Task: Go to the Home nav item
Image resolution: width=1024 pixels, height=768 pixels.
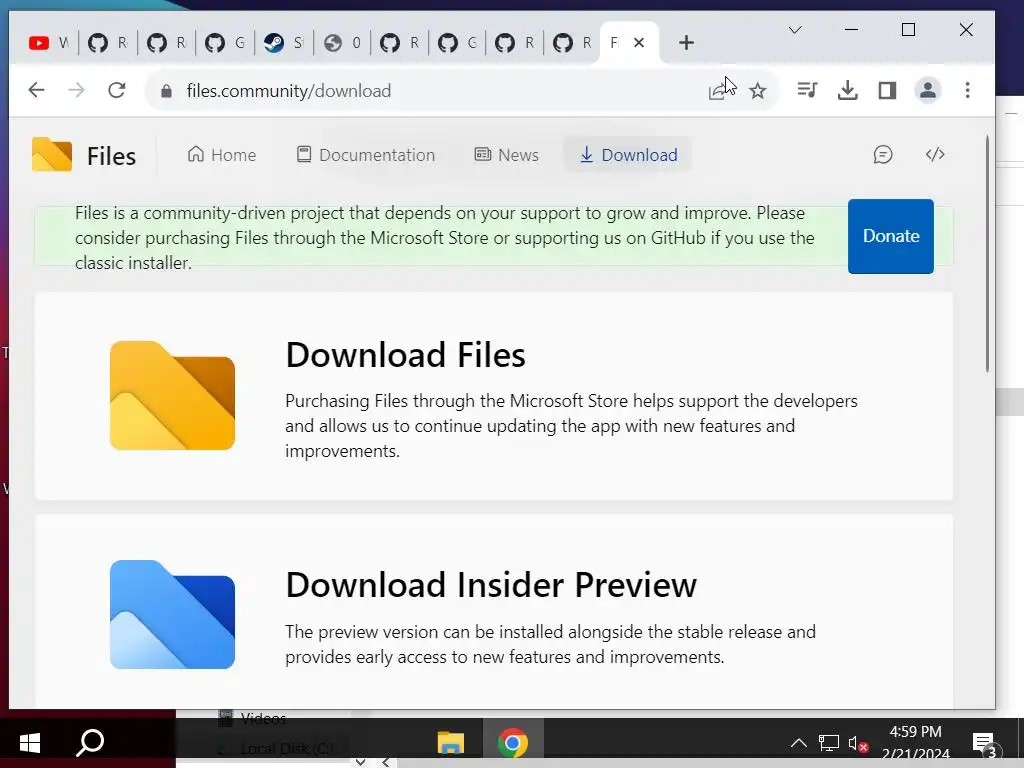Action: (x=221, y=155)
